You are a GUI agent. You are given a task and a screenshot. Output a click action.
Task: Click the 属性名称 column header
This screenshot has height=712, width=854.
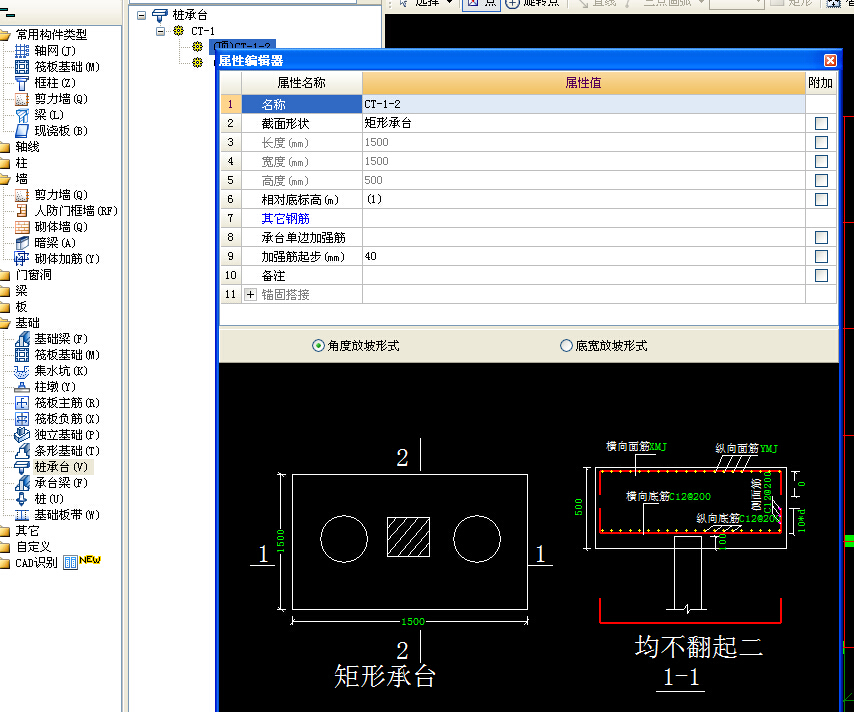click(302, 83)
